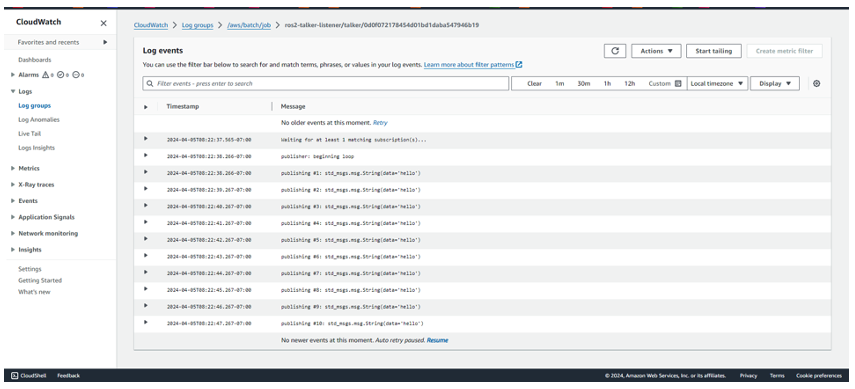Refresh the log events list

point(615,51)
